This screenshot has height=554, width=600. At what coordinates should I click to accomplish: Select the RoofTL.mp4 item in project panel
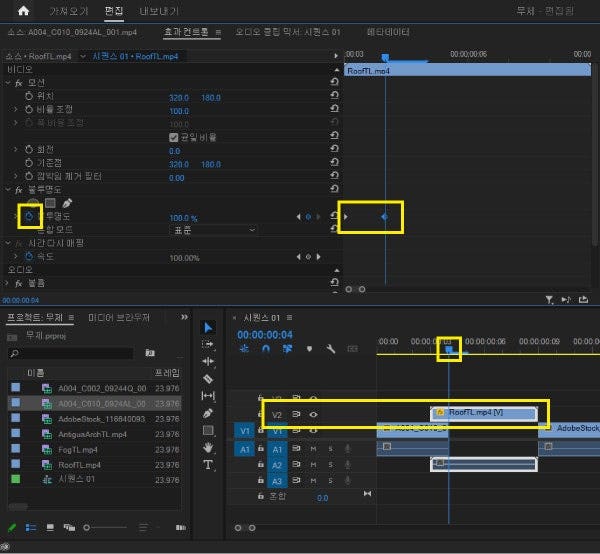tap(78, 465)
